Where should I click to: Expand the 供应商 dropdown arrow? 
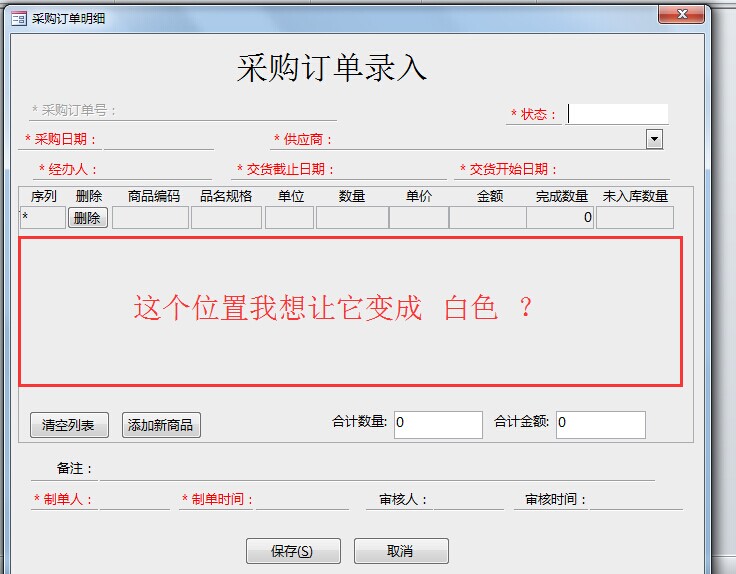654,139
